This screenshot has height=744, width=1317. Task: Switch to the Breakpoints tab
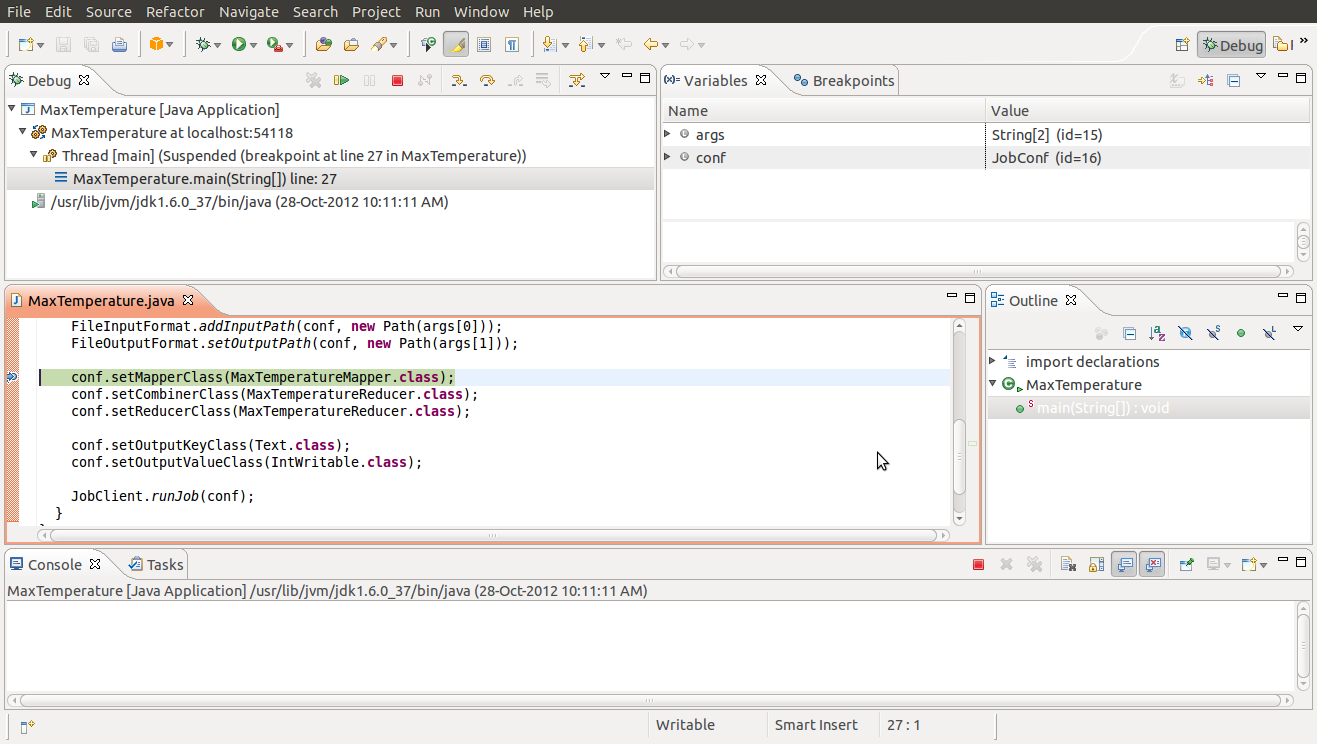(x=843, y=81)
